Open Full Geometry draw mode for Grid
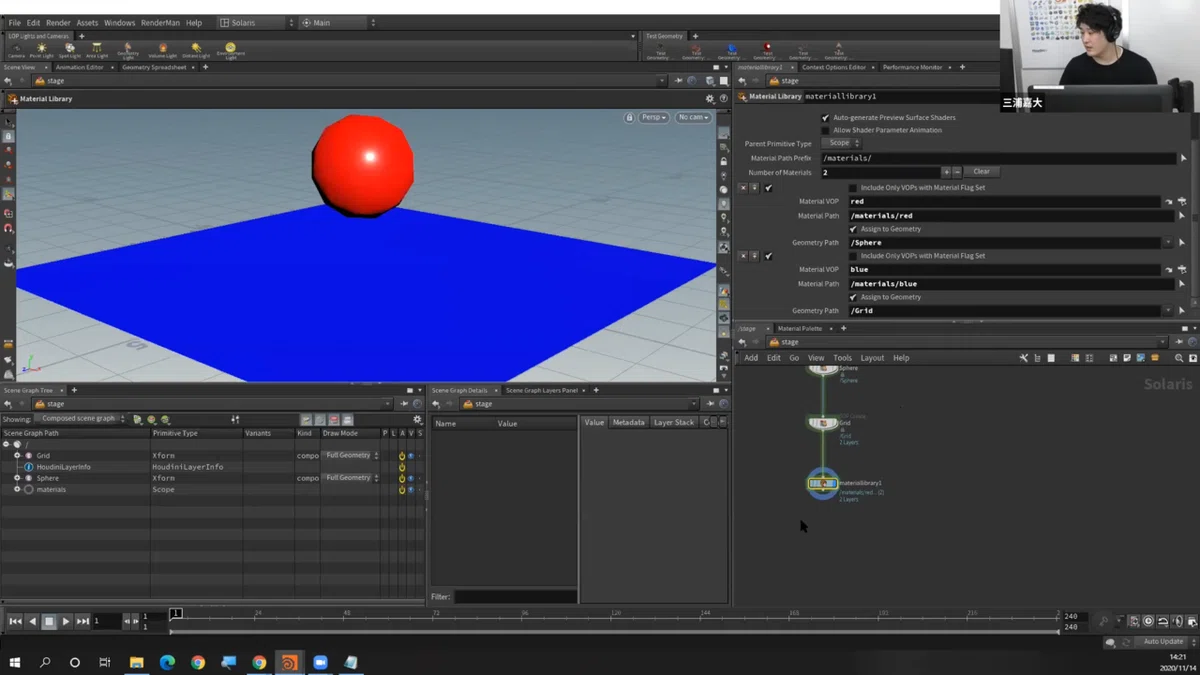The height and width of the screenshot is (675, 1200). [351, 456]
